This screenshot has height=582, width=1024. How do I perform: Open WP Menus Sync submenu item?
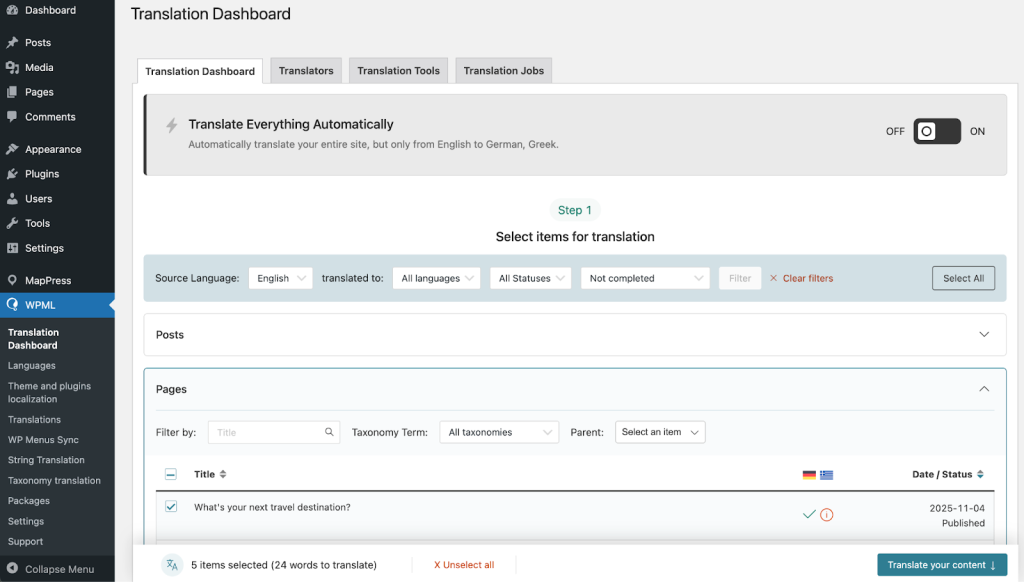point(43,440)
